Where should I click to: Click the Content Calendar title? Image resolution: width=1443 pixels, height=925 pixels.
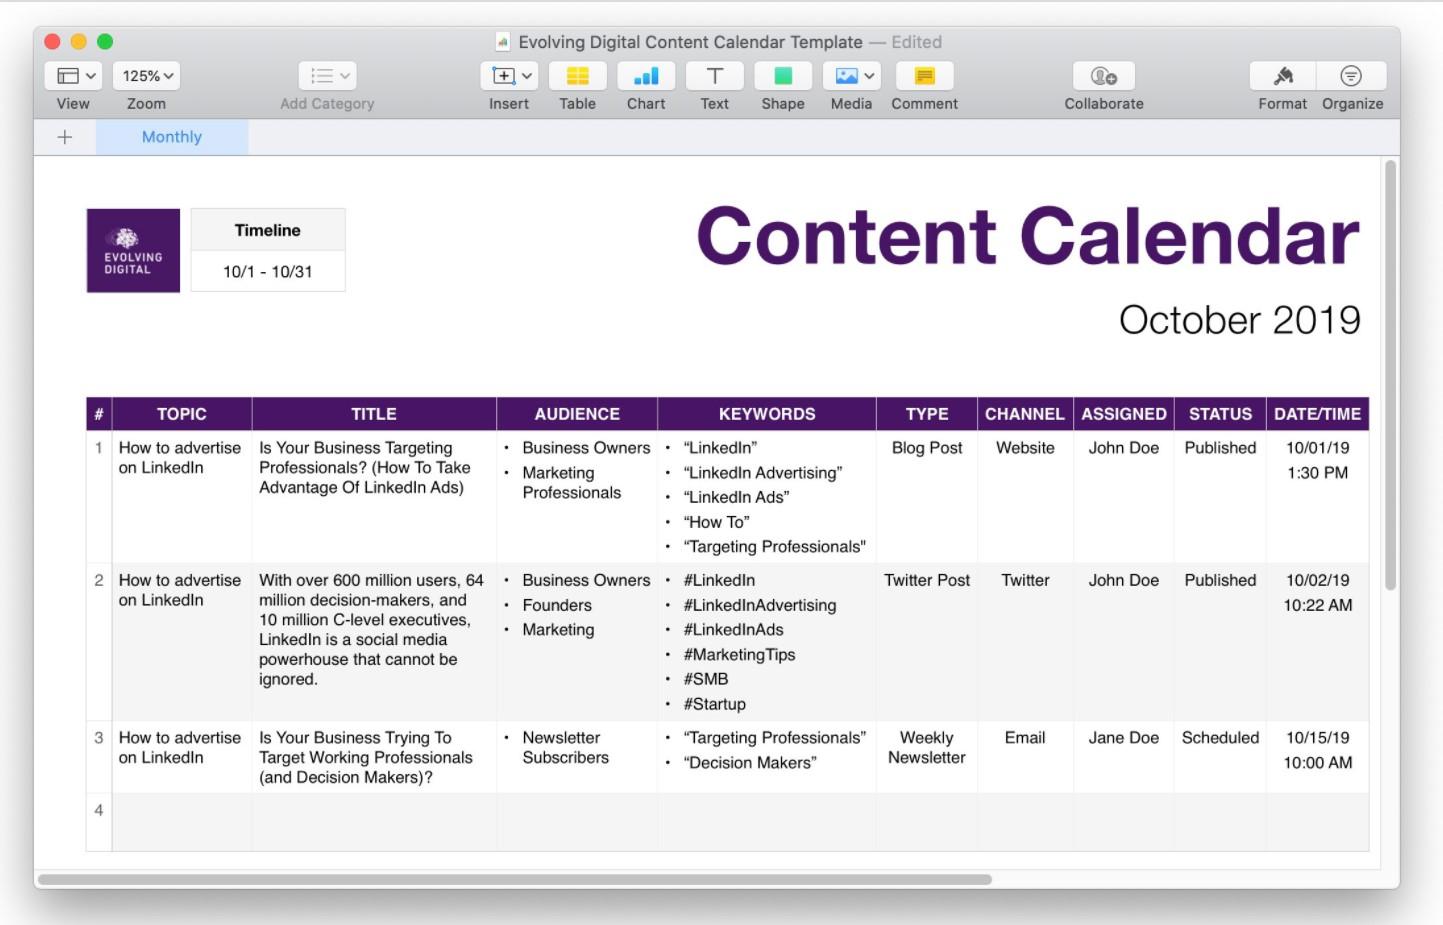click(x=1027, y=236)
